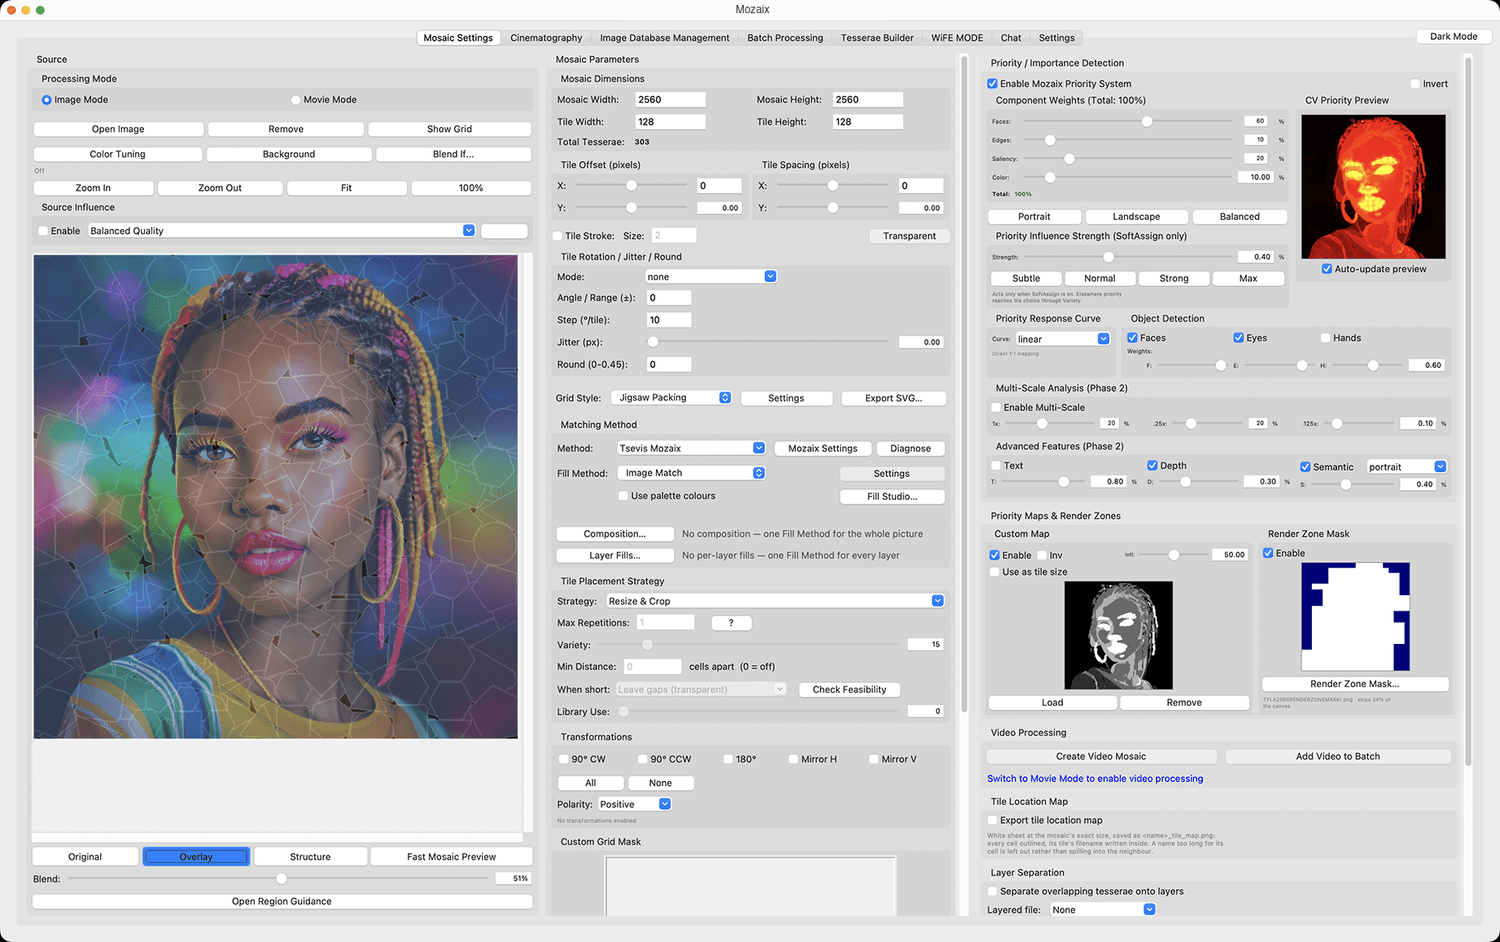The image size is (1500, 942).
Task: Toggle the Tile Stroke checkbox
Action: coord(558,236)
